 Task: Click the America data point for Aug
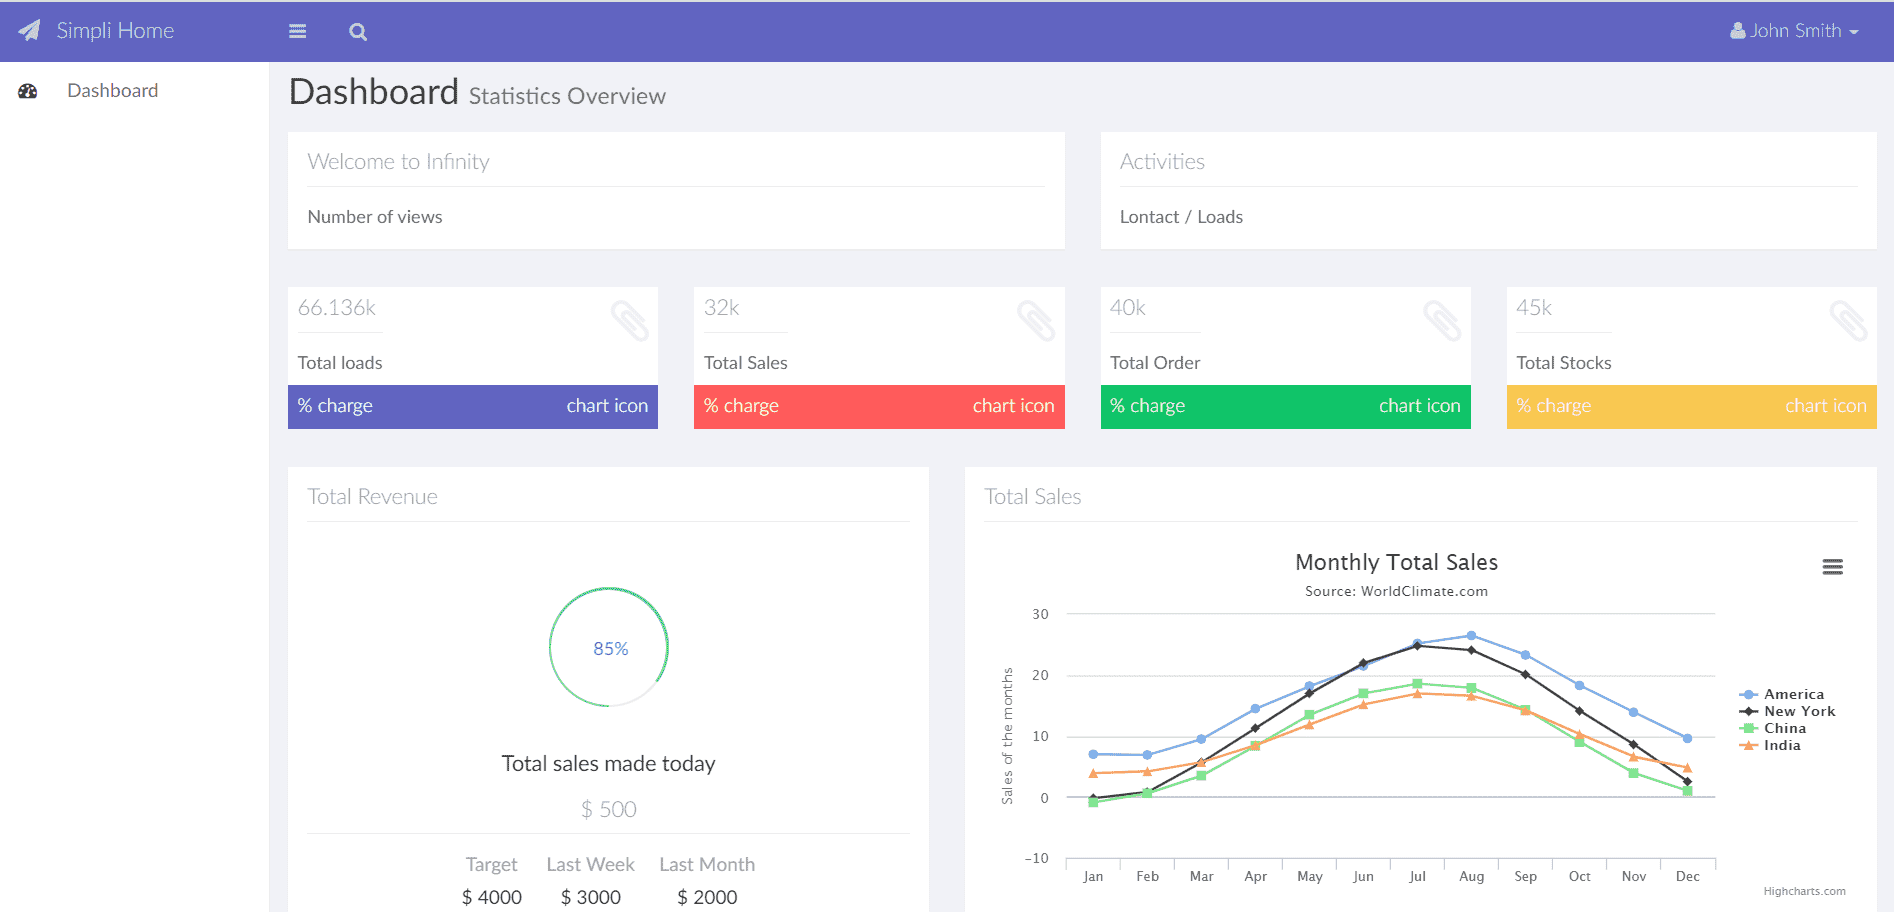click(x=1471, y=636)
